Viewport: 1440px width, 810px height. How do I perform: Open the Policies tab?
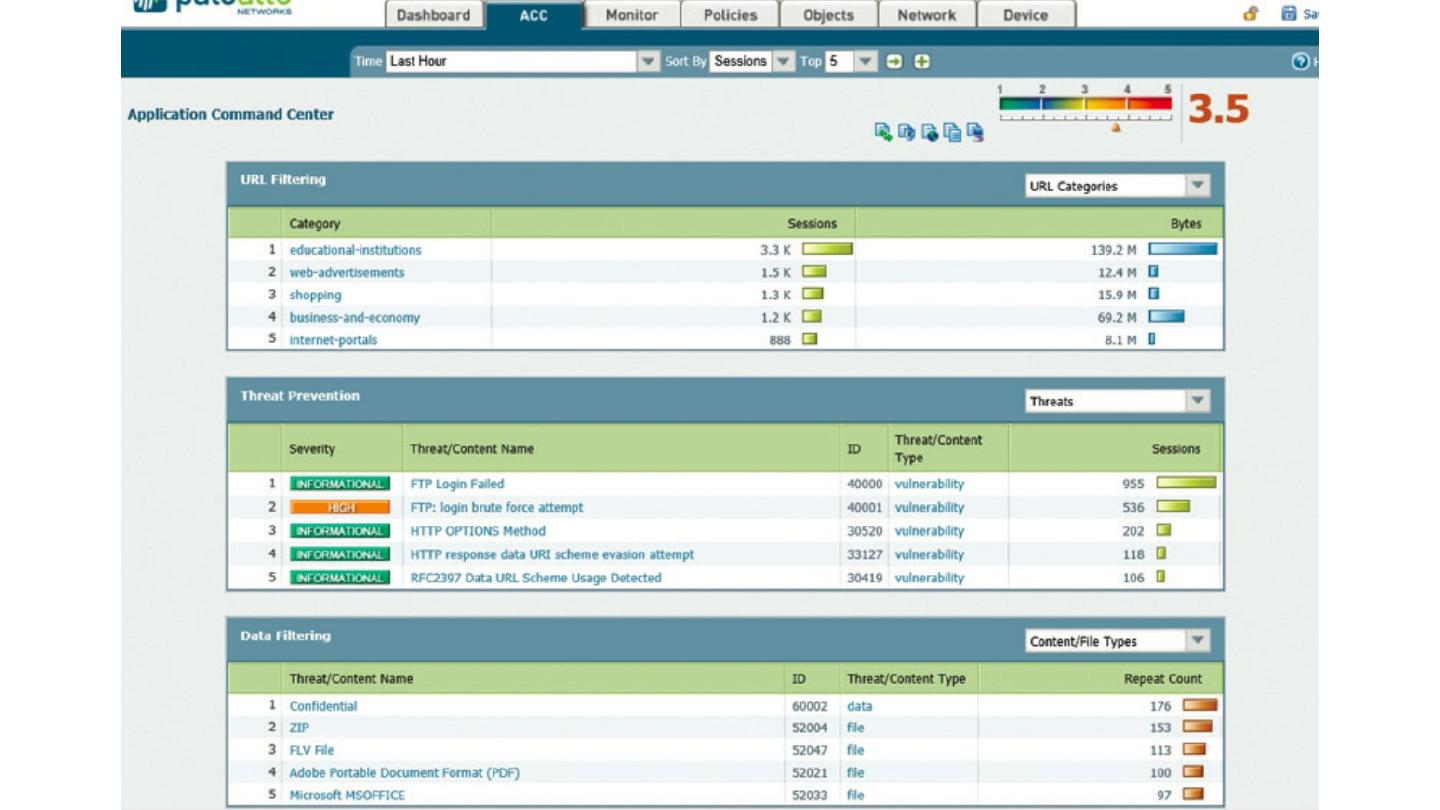pos(730,15)
